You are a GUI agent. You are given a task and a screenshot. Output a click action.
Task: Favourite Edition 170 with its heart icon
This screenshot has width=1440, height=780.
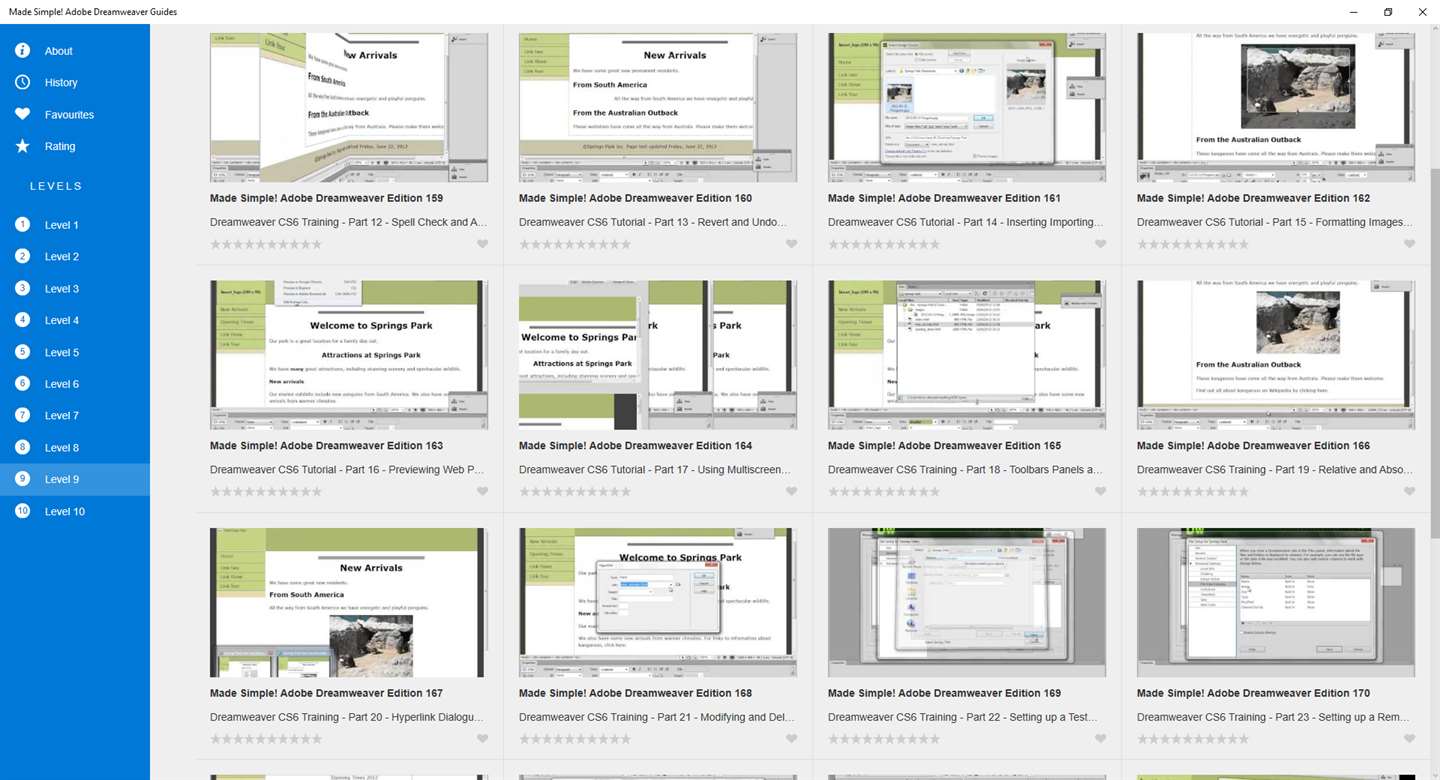[x=1409, y=739]
